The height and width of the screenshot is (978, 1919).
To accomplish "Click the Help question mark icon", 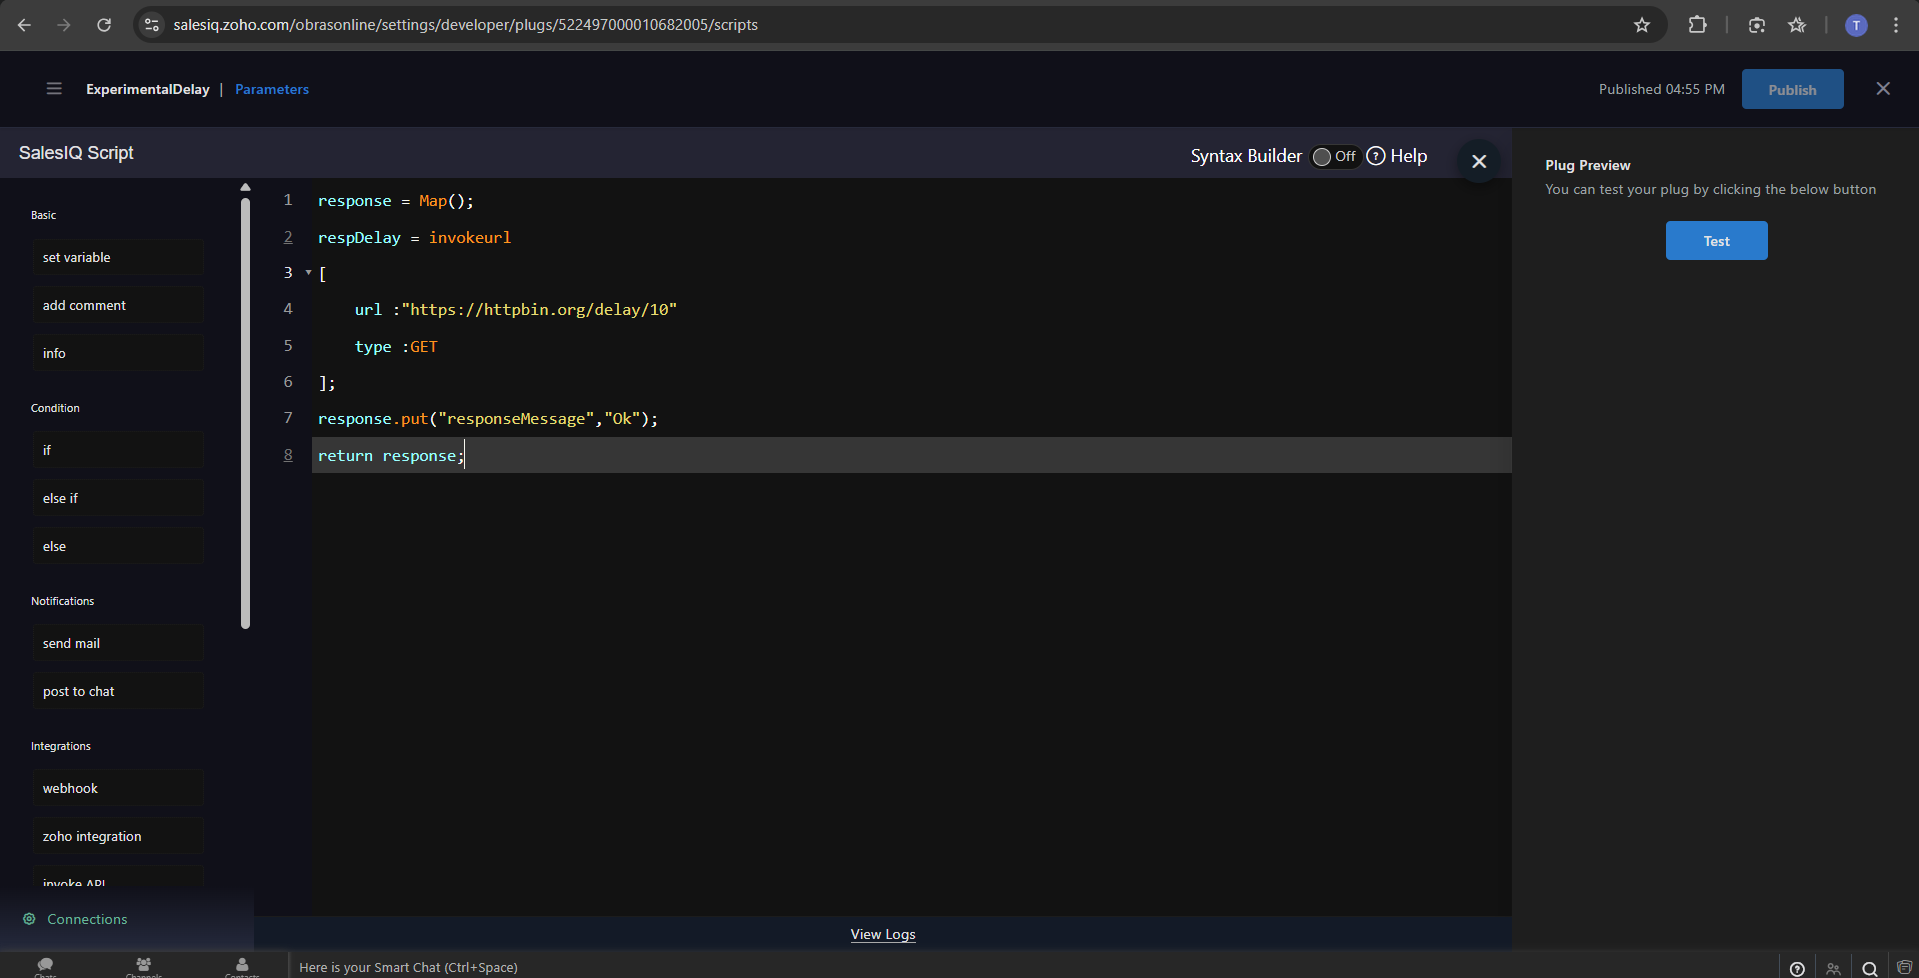I will coord(1376,156).
